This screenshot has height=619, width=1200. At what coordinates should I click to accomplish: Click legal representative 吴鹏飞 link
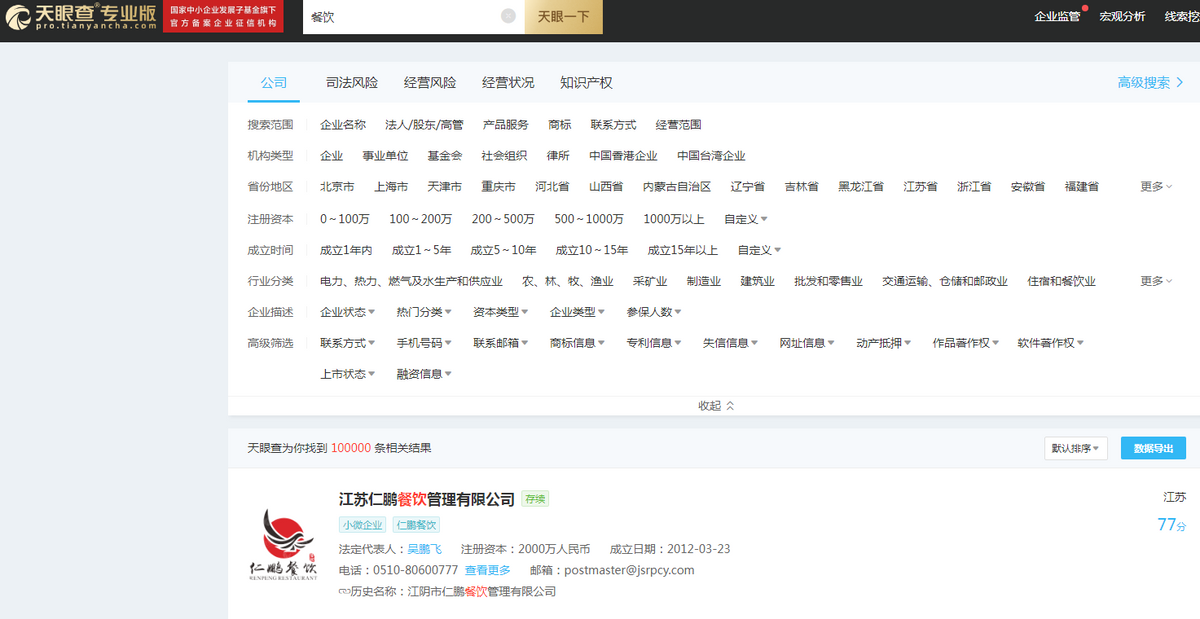pos(424,549)
